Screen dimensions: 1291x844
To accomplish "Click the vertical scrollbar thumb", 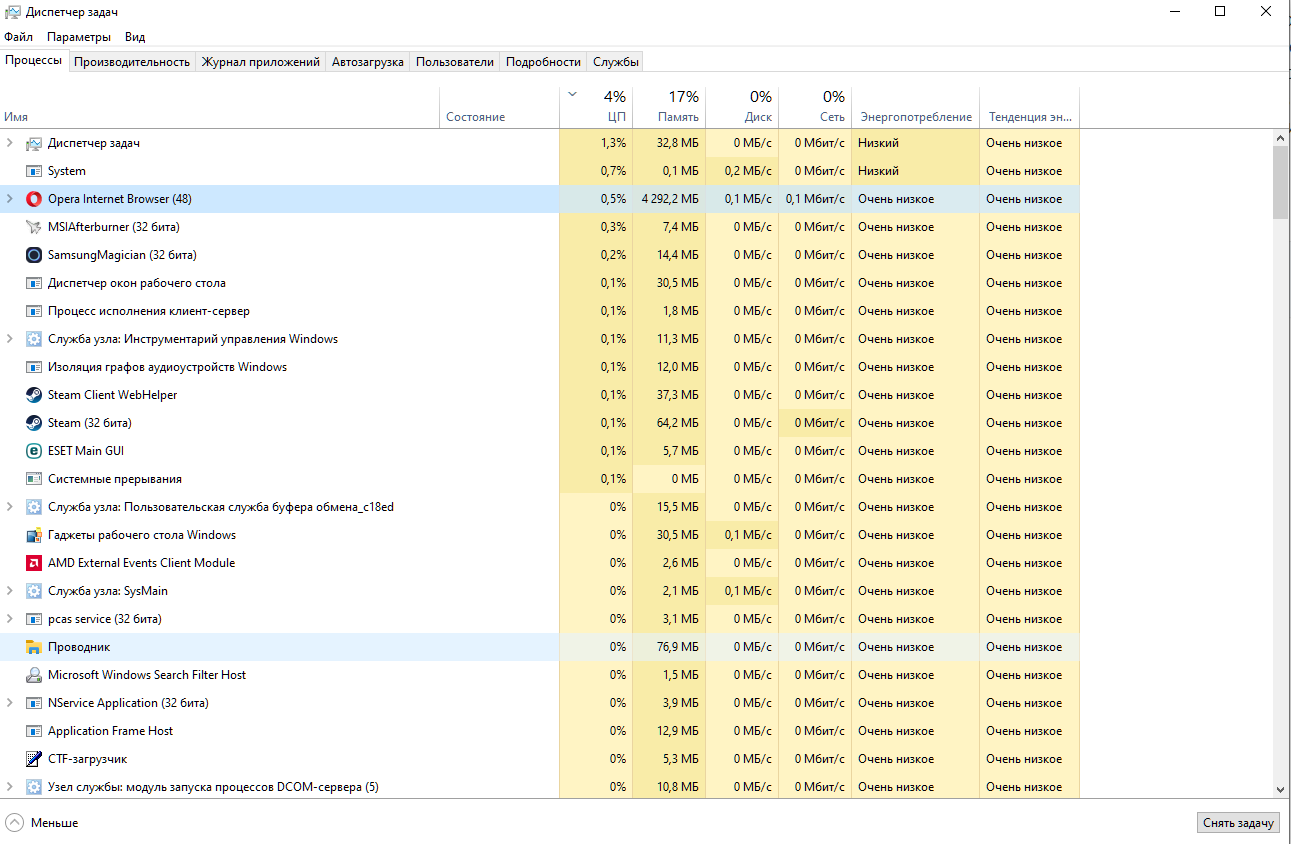I will 1281,181.
